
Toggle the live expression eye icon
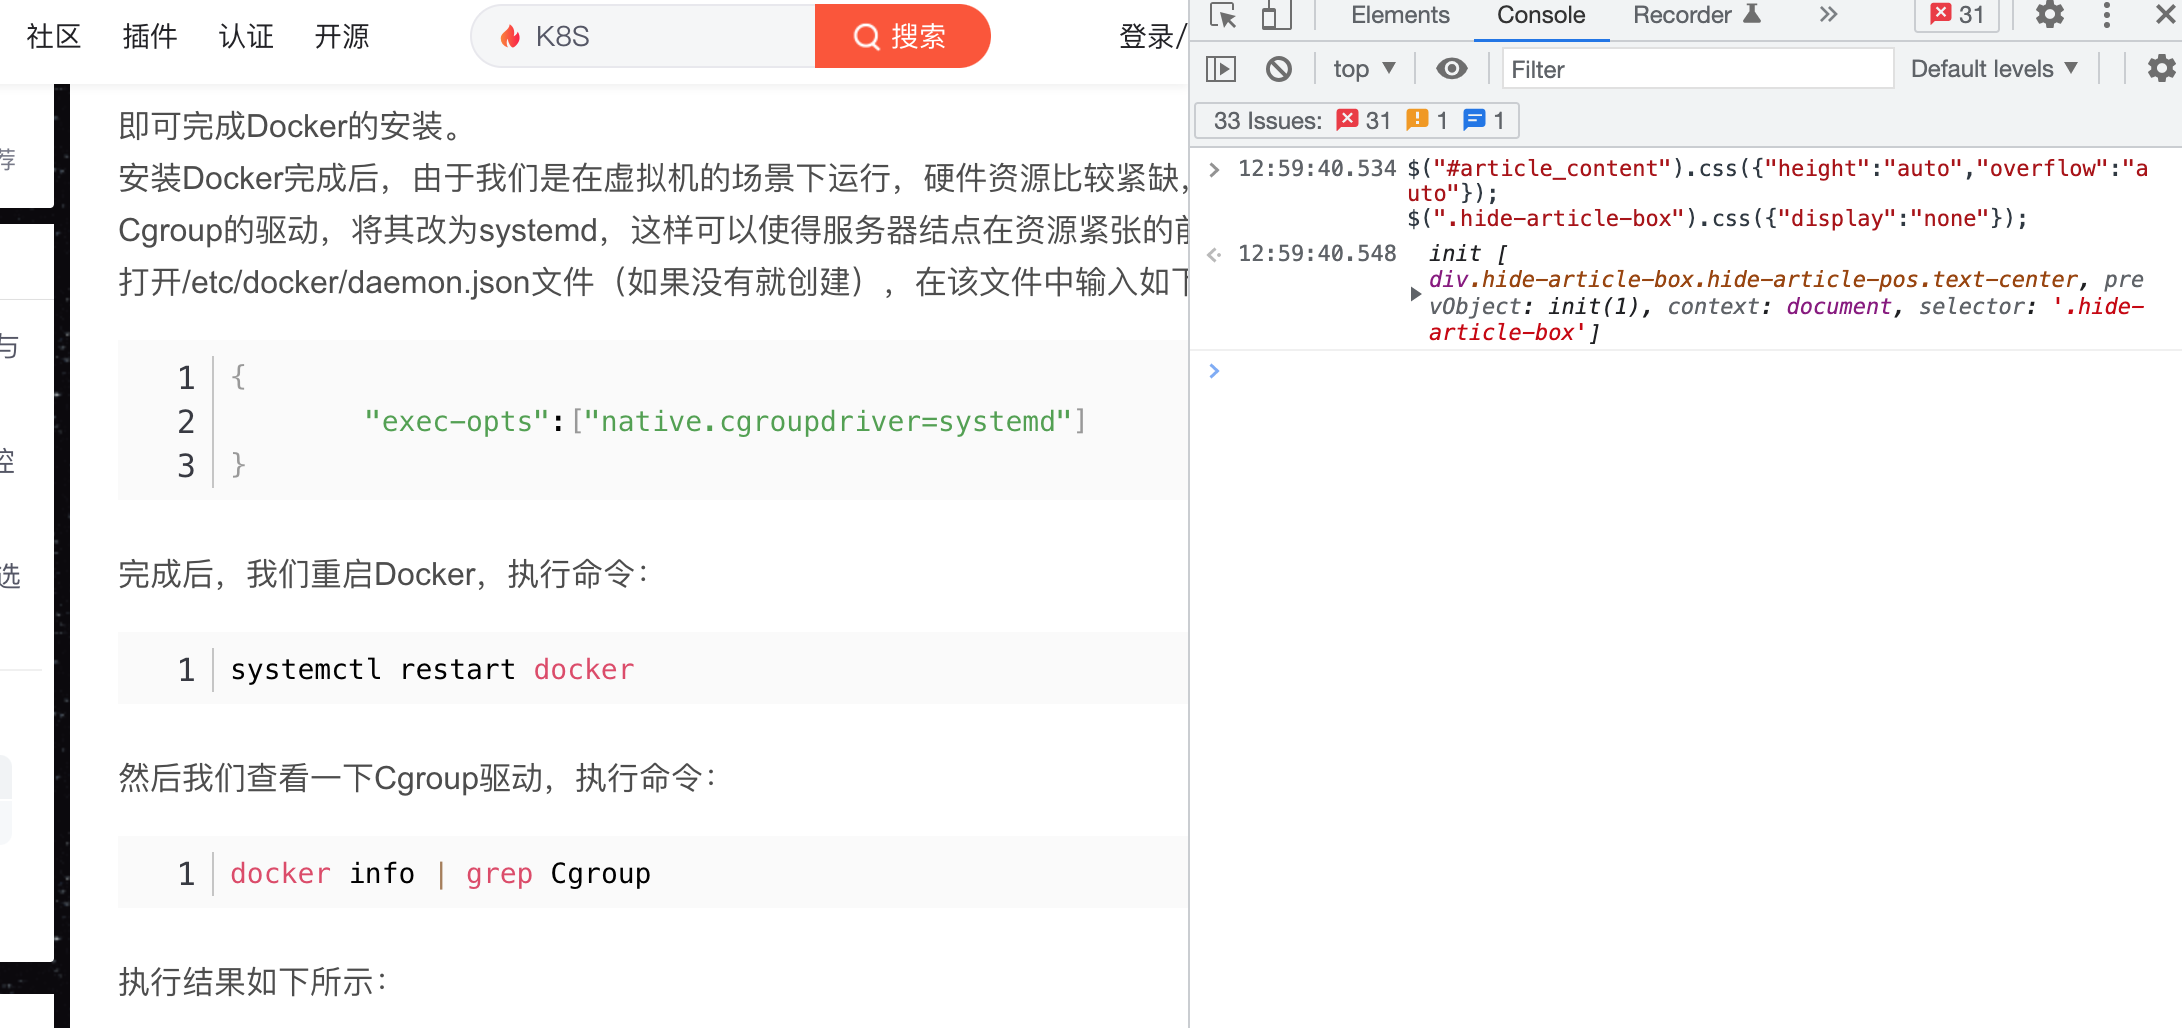[x=1451, y=69]
